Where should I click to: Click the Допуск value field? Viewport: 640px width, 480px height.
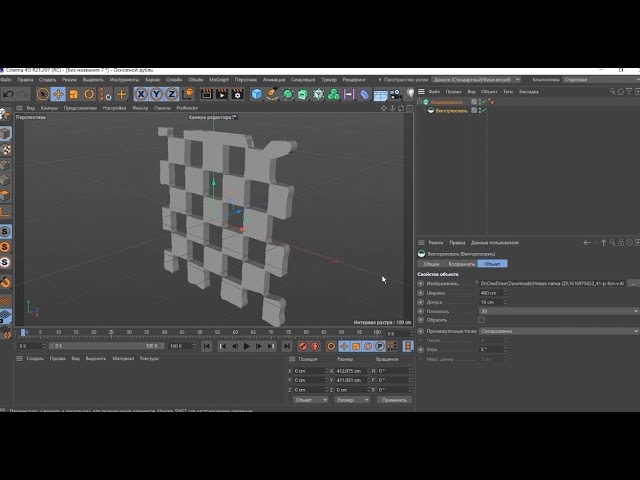pyautogui.click(x=491, y=302)
